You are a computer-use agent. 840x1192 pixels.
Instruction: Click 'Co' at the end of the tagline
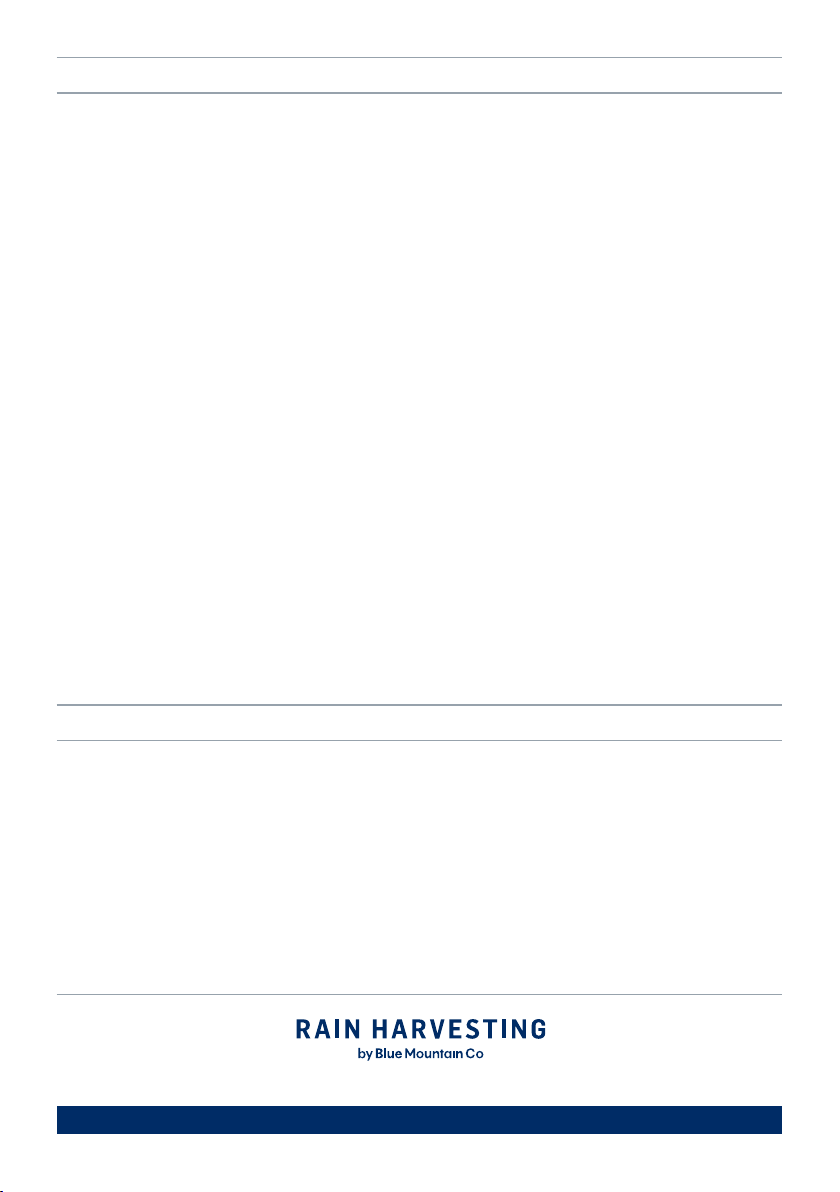(474, 1054)
